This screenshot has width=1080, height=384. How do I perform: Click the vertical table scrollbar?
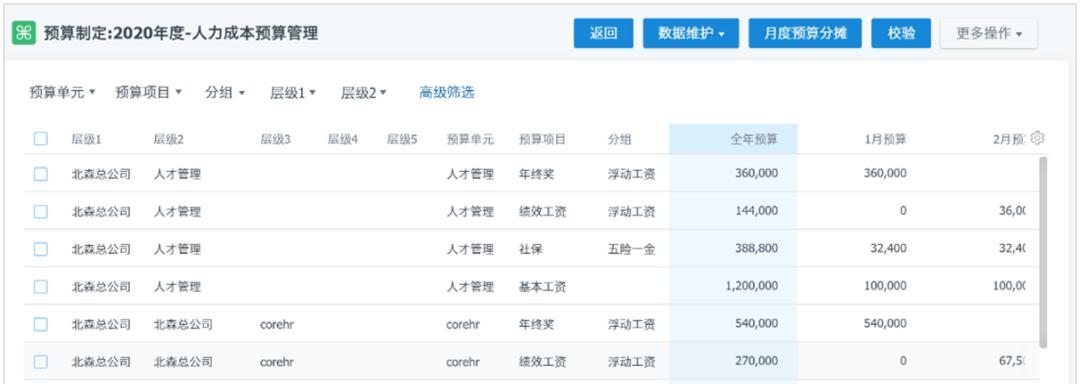pyautogui.click(x=1043, y=252)
